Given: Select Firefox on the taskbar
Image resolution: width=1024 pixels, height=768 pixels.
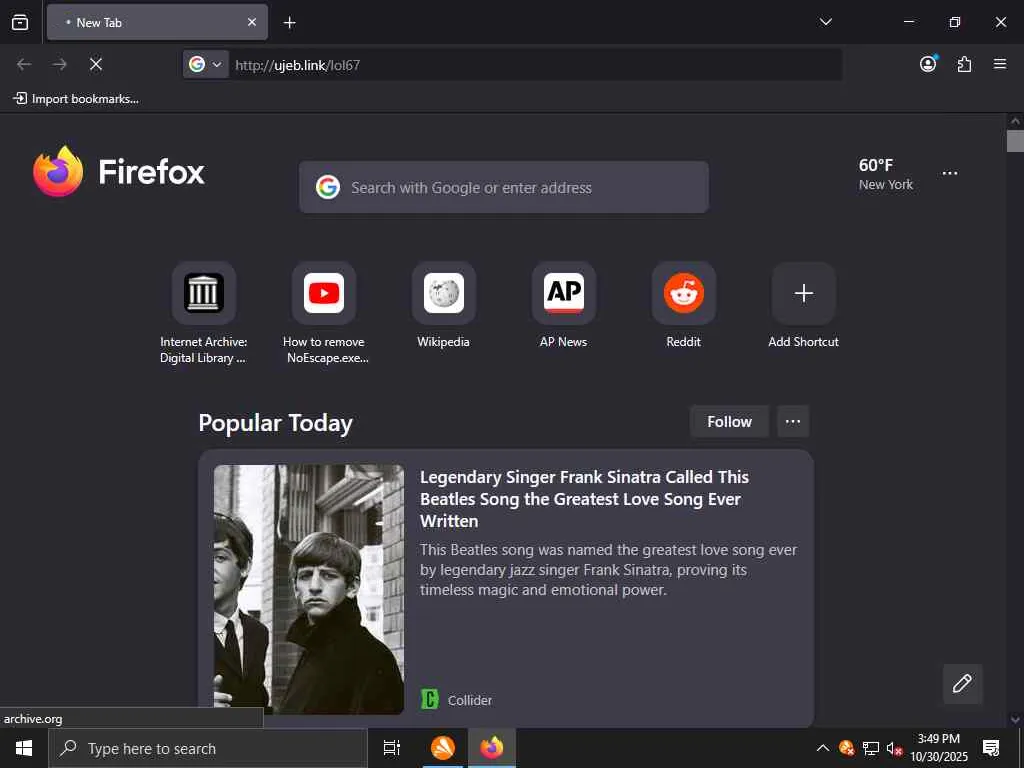Looking at the screenshot, I should click(x=492, y=748).
